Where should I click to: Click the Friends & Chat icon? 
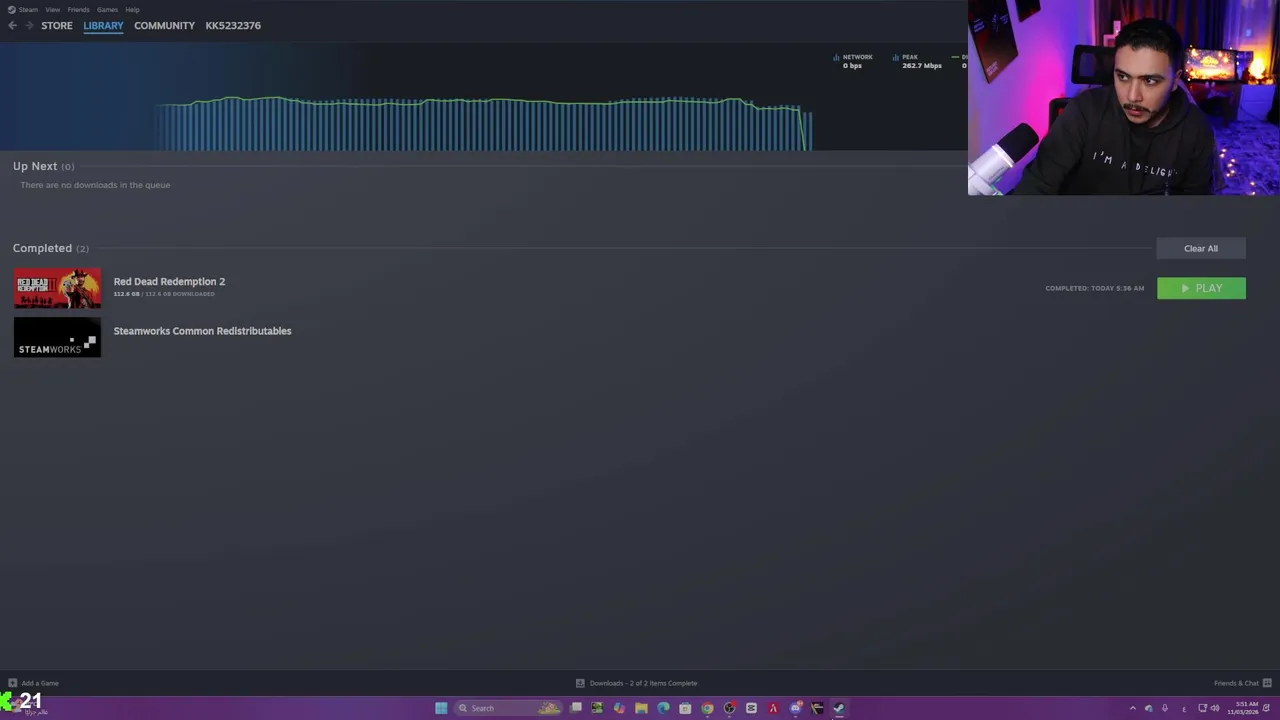(x=1267, y=683)
